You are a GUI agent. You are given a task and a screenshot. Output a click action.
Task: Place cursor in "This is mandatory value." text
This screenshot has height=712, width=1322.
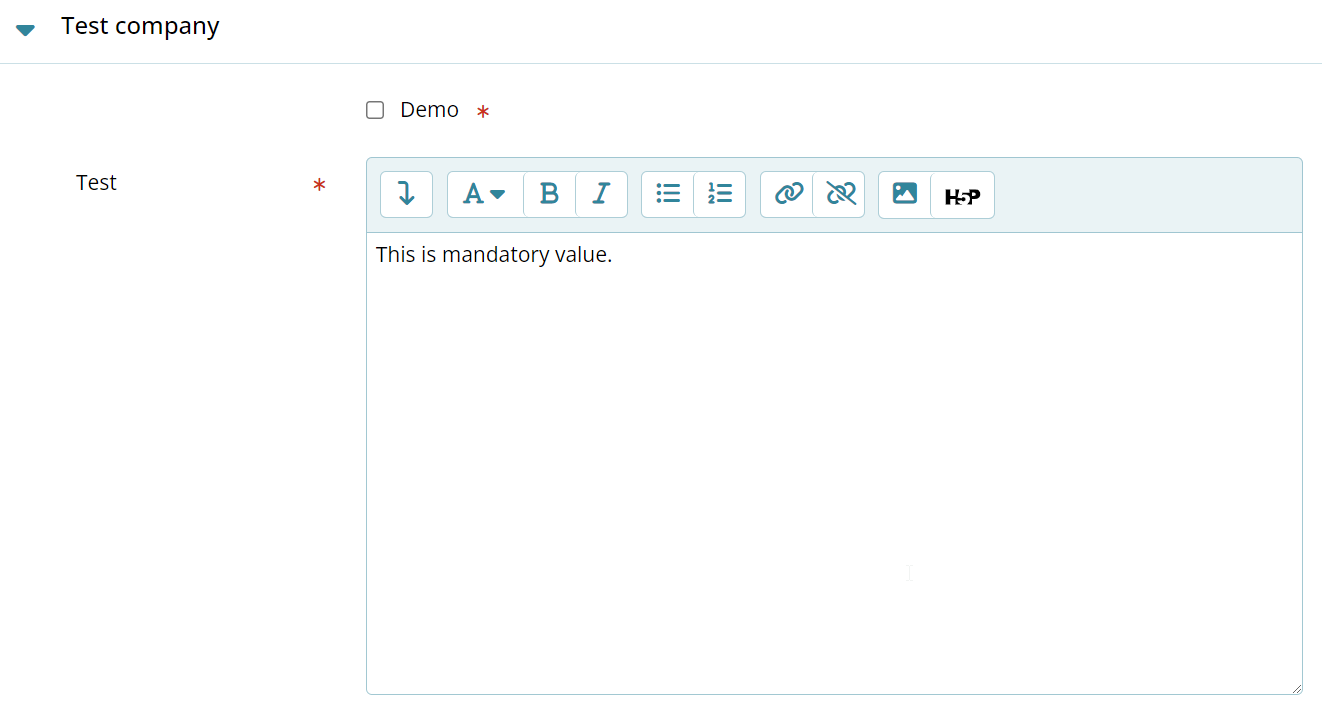(493, 255)
